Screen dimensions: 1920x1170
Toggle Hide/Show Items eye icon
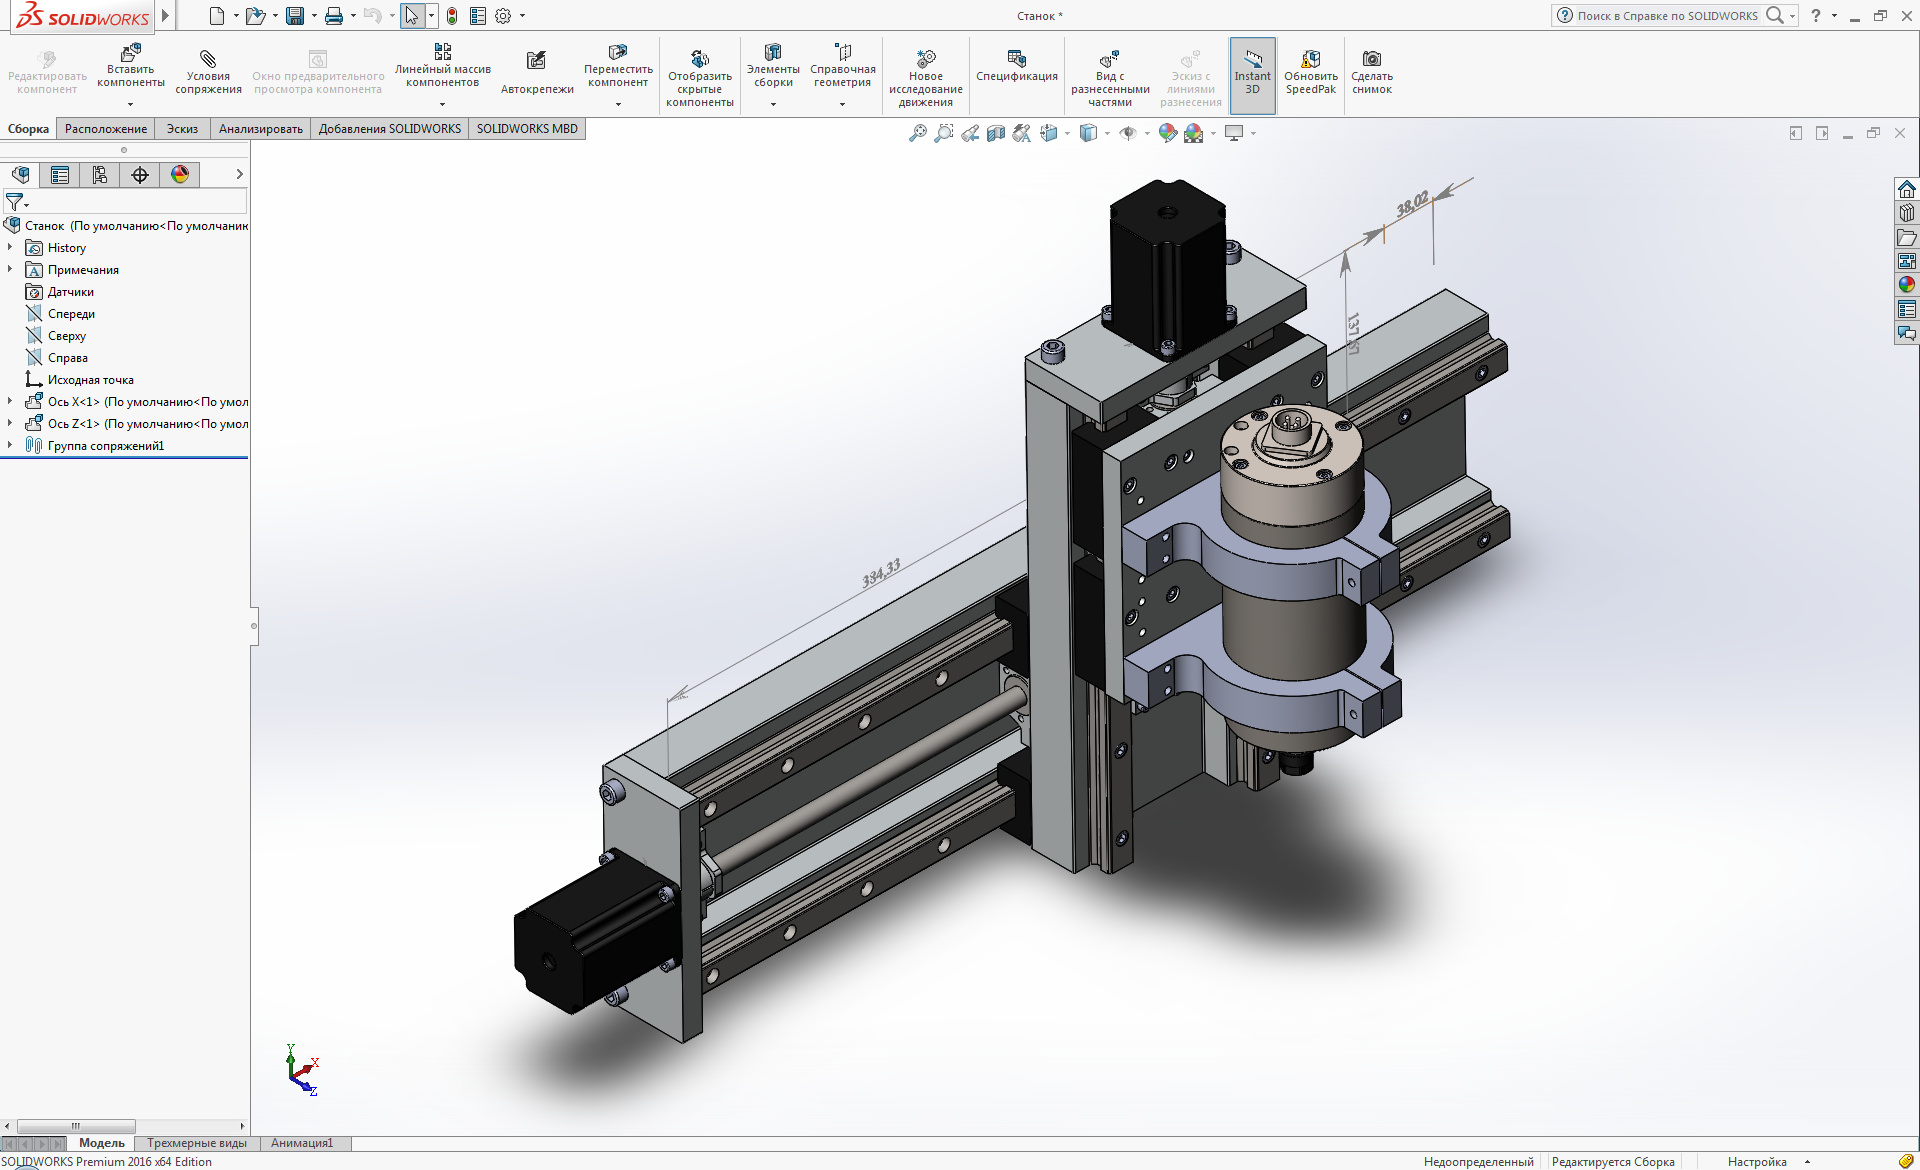(x=1128, y=133)
